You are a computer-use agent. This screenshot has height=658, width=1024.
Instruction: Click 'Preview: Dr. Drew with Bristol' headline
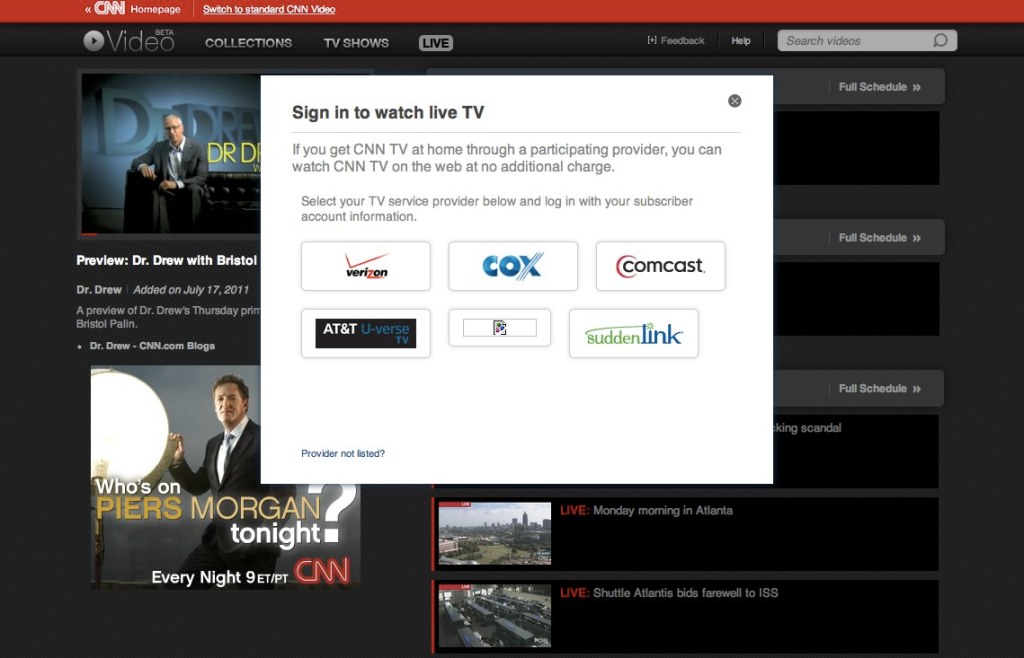[167, 260]
